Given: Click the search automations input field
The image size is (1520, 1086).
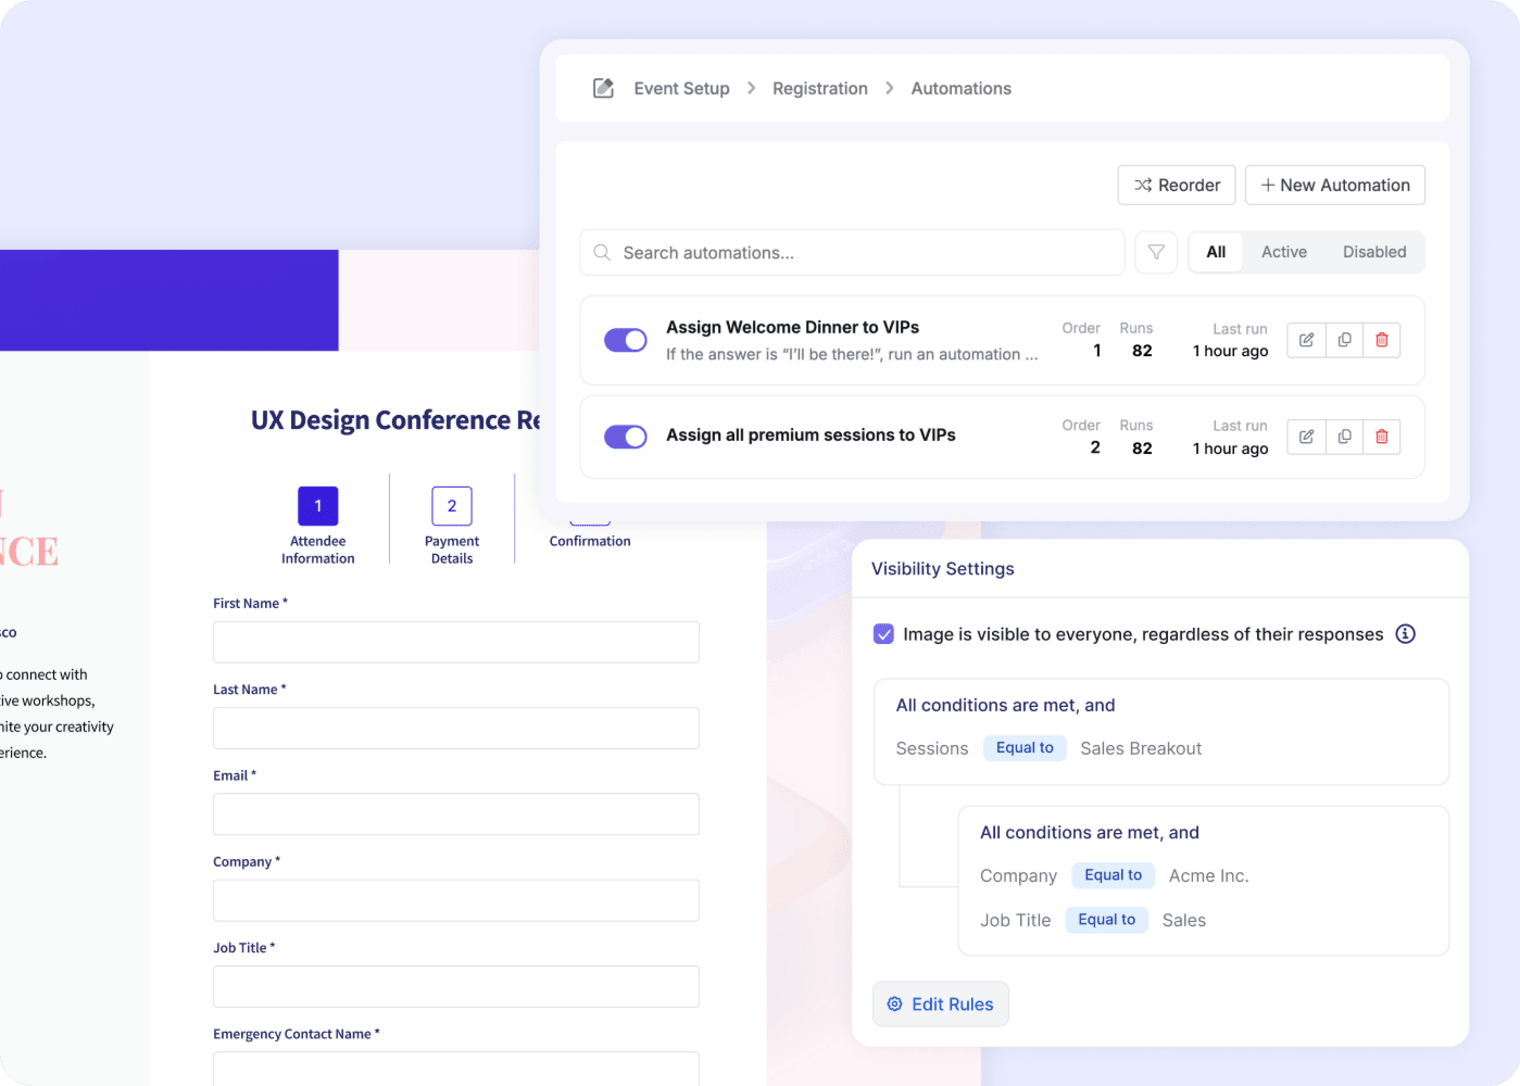Looking at the screenshot, I should coord(851,252).
